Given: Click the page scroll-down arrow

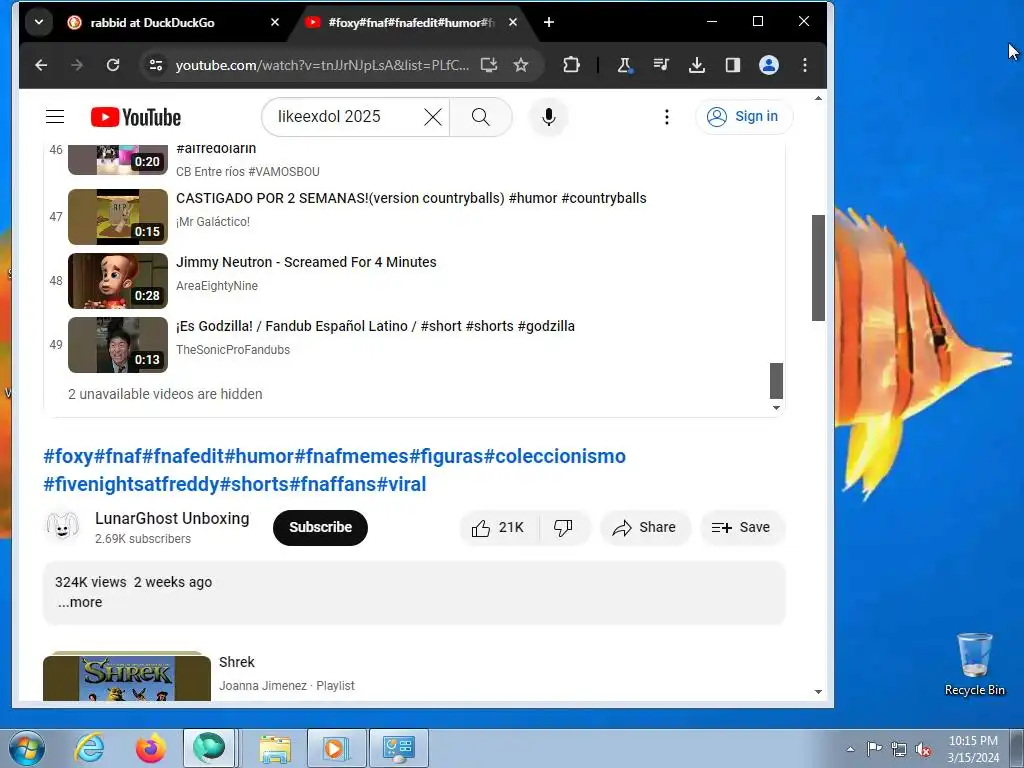Looking at the screenshot, I should coord(818,692).
